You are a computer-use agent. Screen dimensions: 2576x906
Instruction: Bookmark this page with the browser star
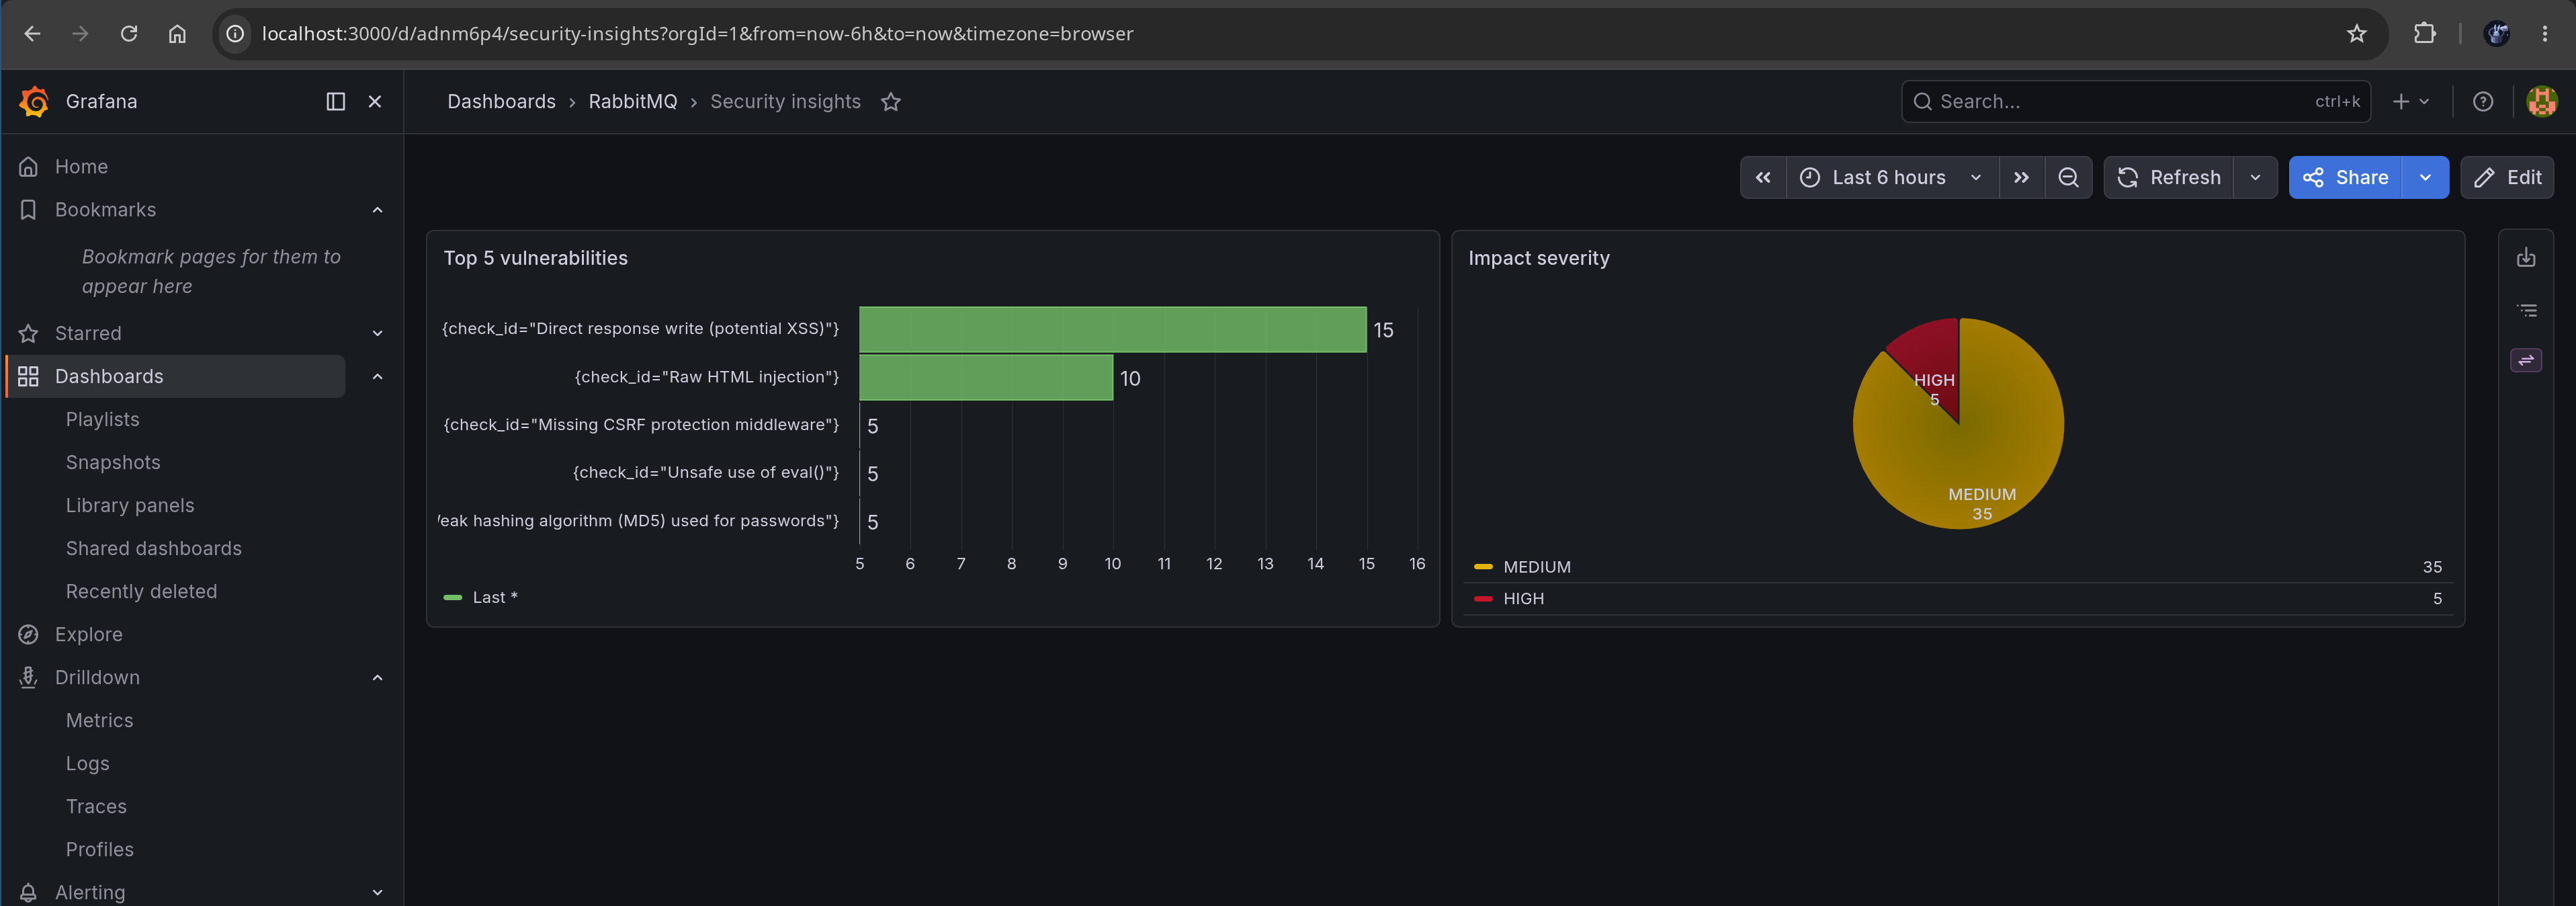point(2357,33)
